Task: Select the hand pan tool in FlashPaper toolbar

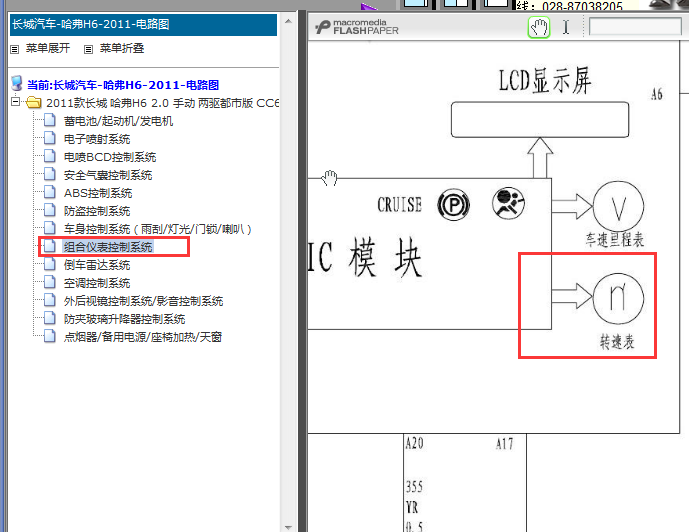Action: [539, 27]
